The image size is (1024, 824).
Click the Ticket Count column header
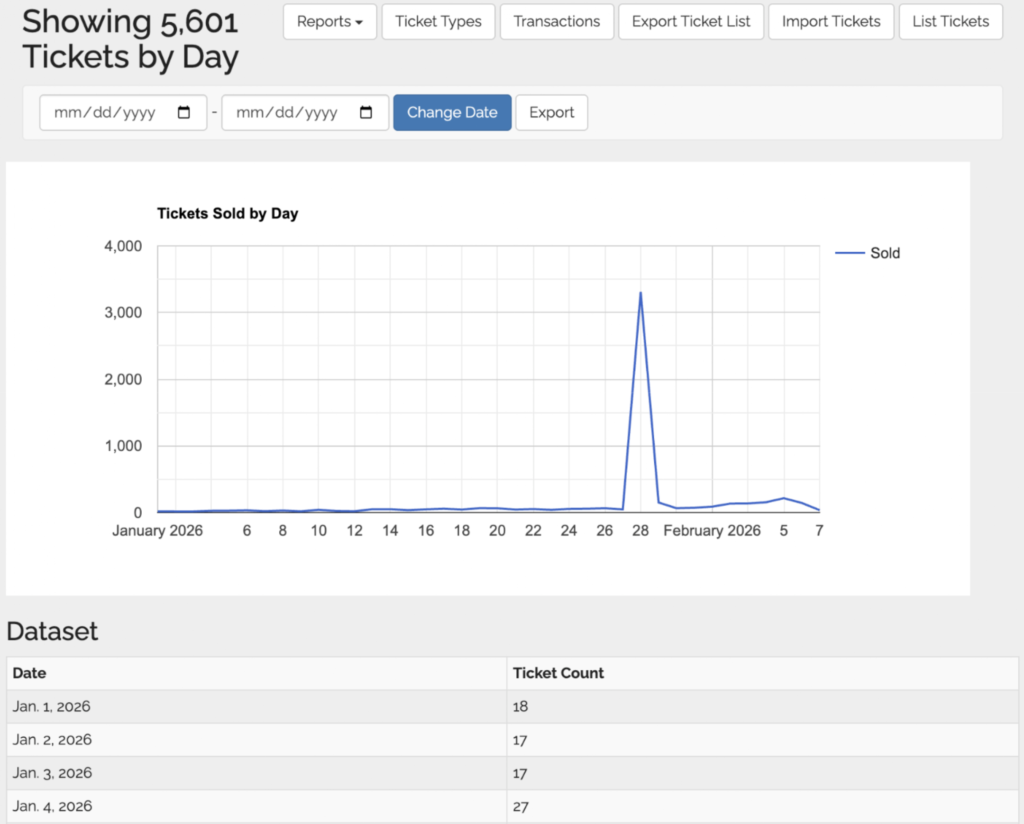[x=558, y=673]
